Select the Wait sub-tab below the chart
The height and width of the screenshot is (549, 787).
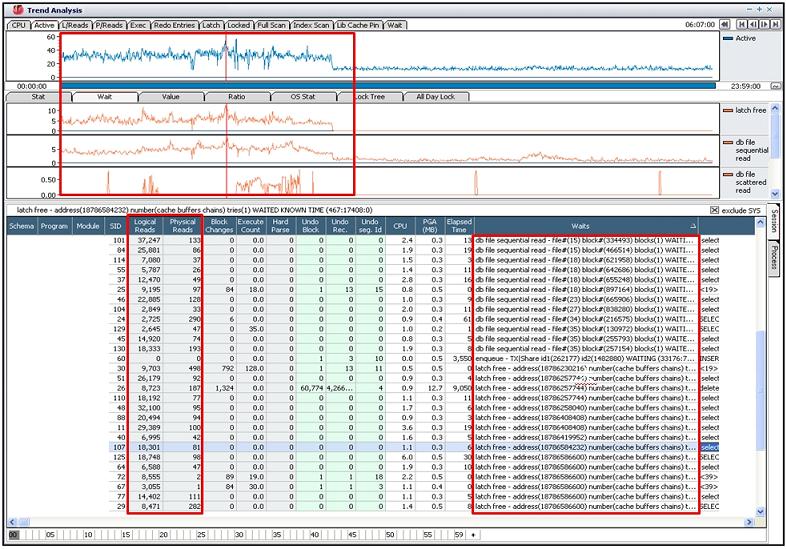click(x=104, y=97)
